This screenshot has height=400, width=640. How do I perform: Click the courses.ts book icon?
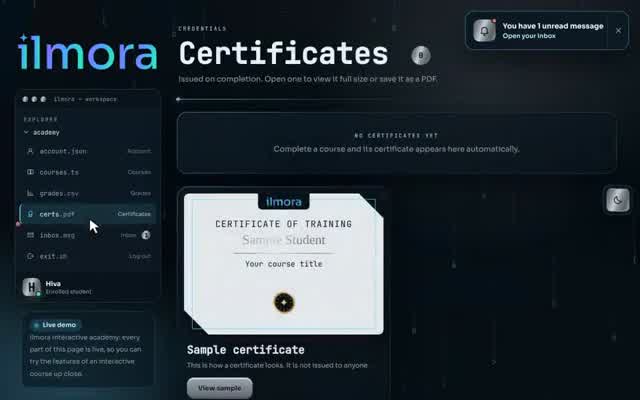pos(30,172)
